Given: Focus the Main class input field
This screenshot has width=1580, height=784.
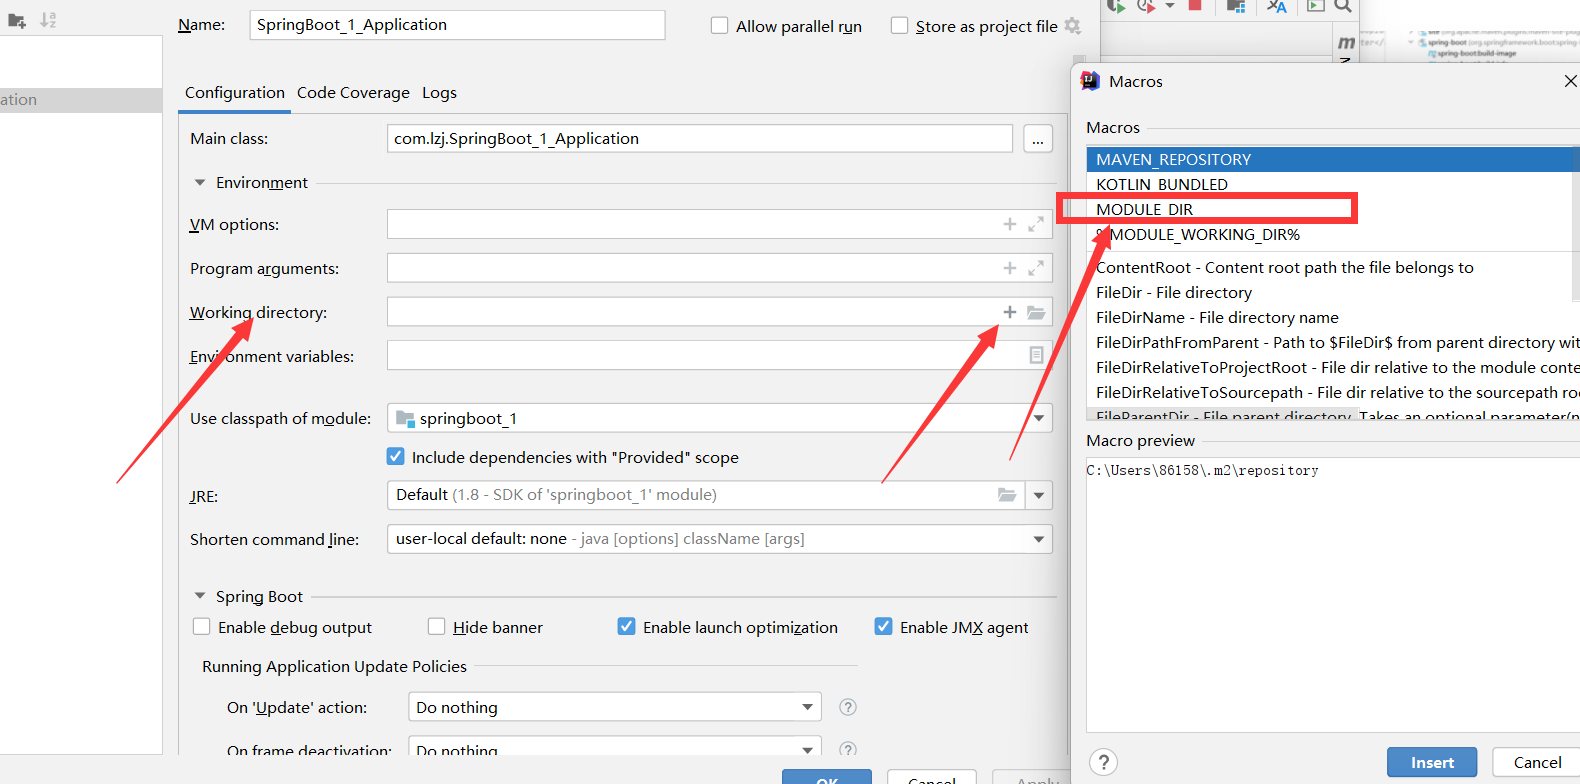Looking at the screenshot, I should [x=700, y=139].
